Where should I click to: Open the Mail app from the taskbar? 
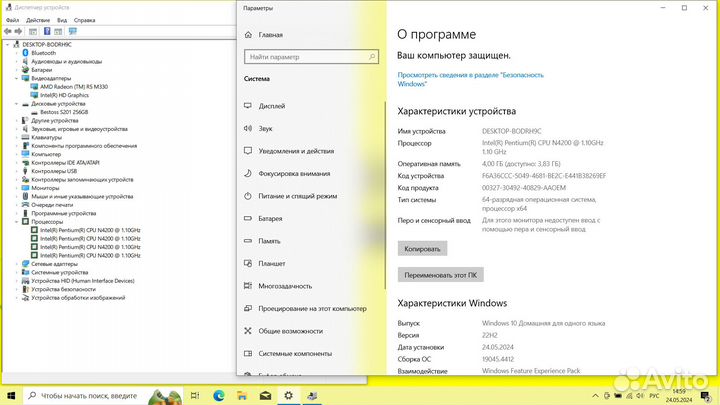265,395
